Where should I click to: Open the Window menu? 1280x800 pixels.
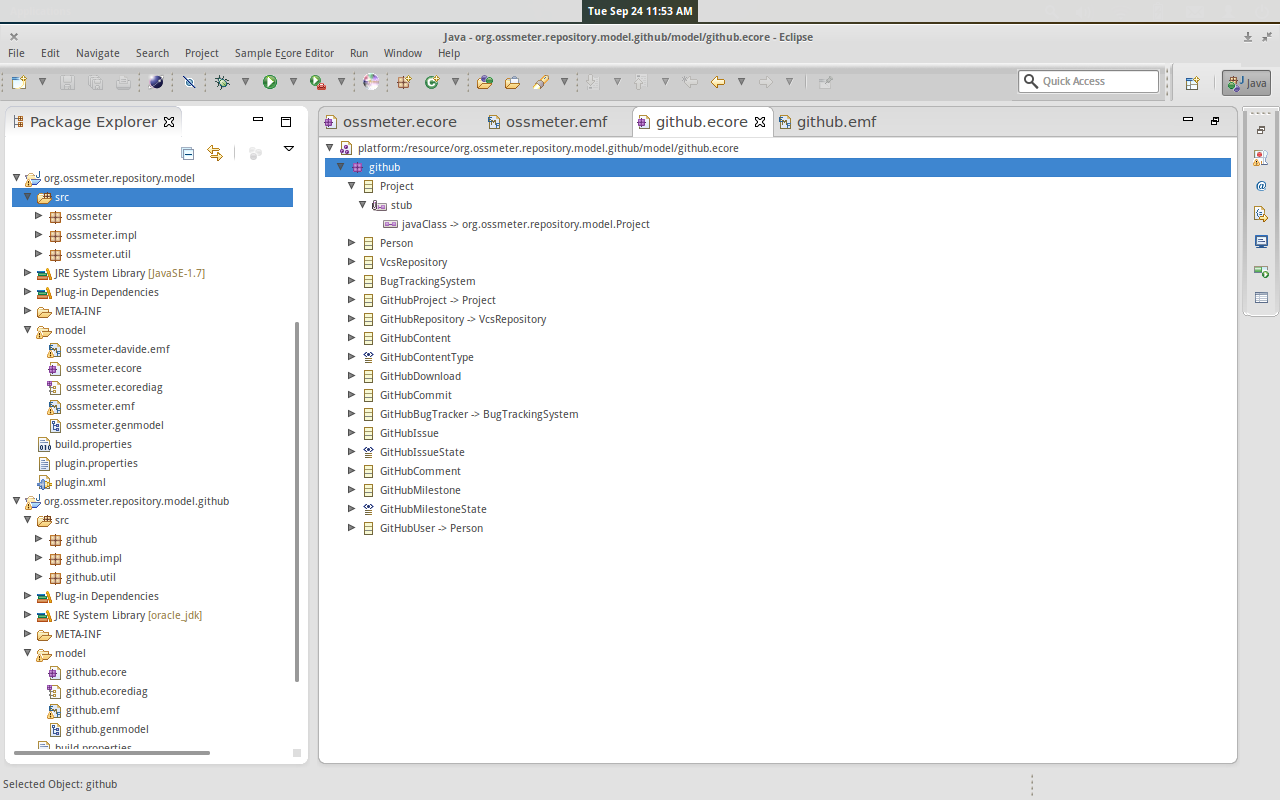coord(403,53)
